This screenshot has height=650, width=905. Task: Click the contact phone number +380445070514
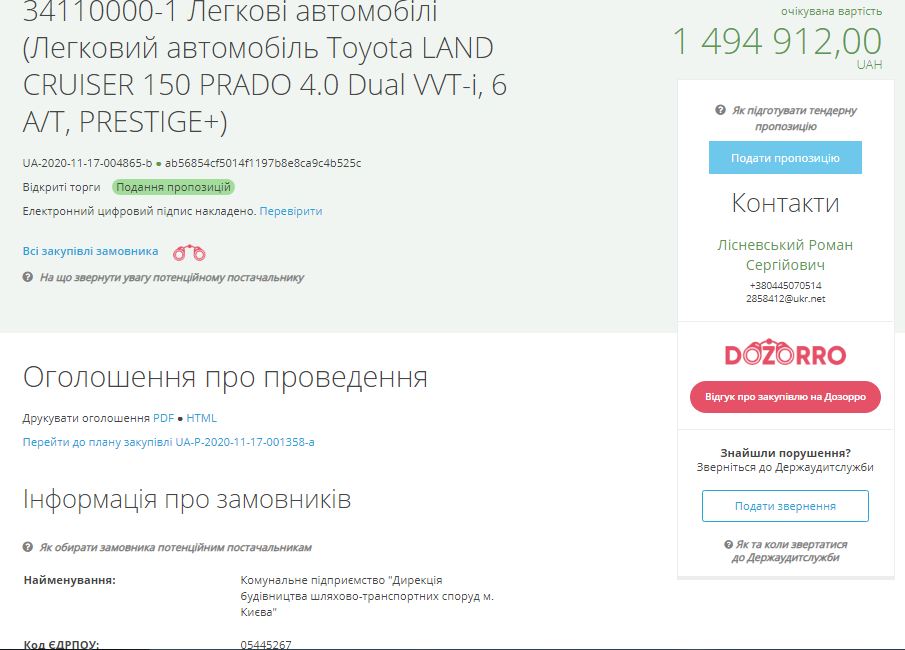pyautogui.click(x=785, y=285)
